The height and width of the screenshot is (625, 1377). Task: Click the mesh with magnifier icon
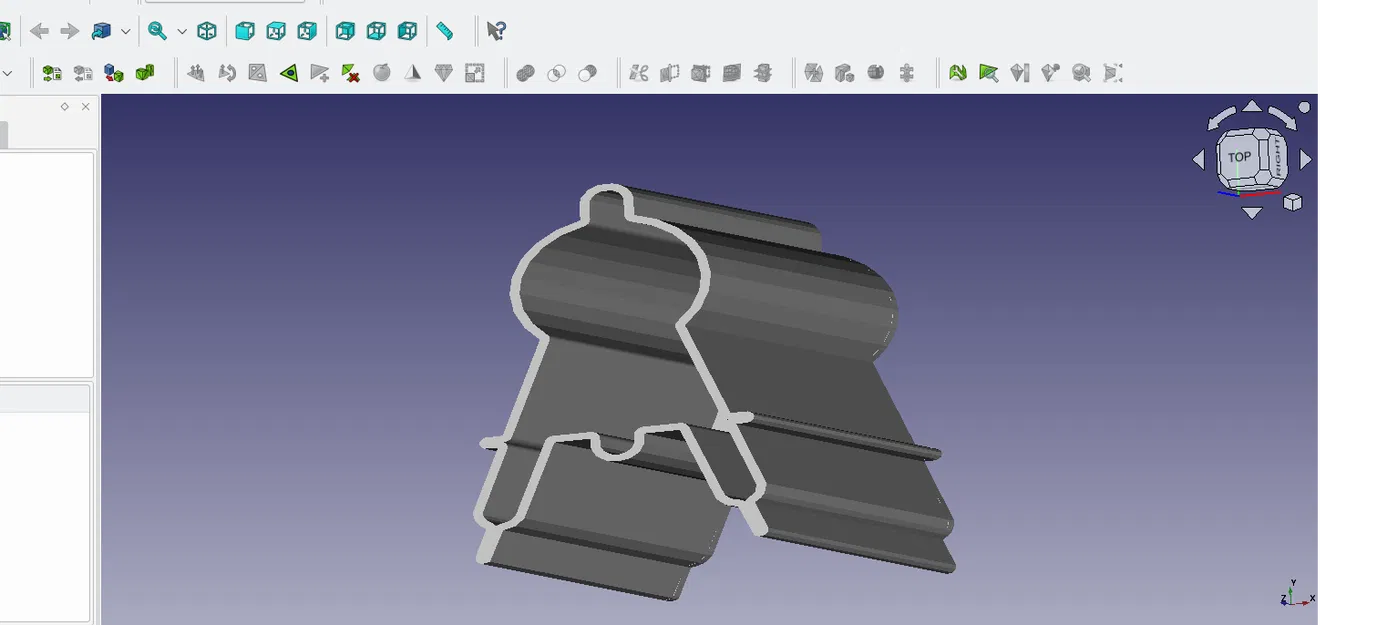[x=1082, y=73]
